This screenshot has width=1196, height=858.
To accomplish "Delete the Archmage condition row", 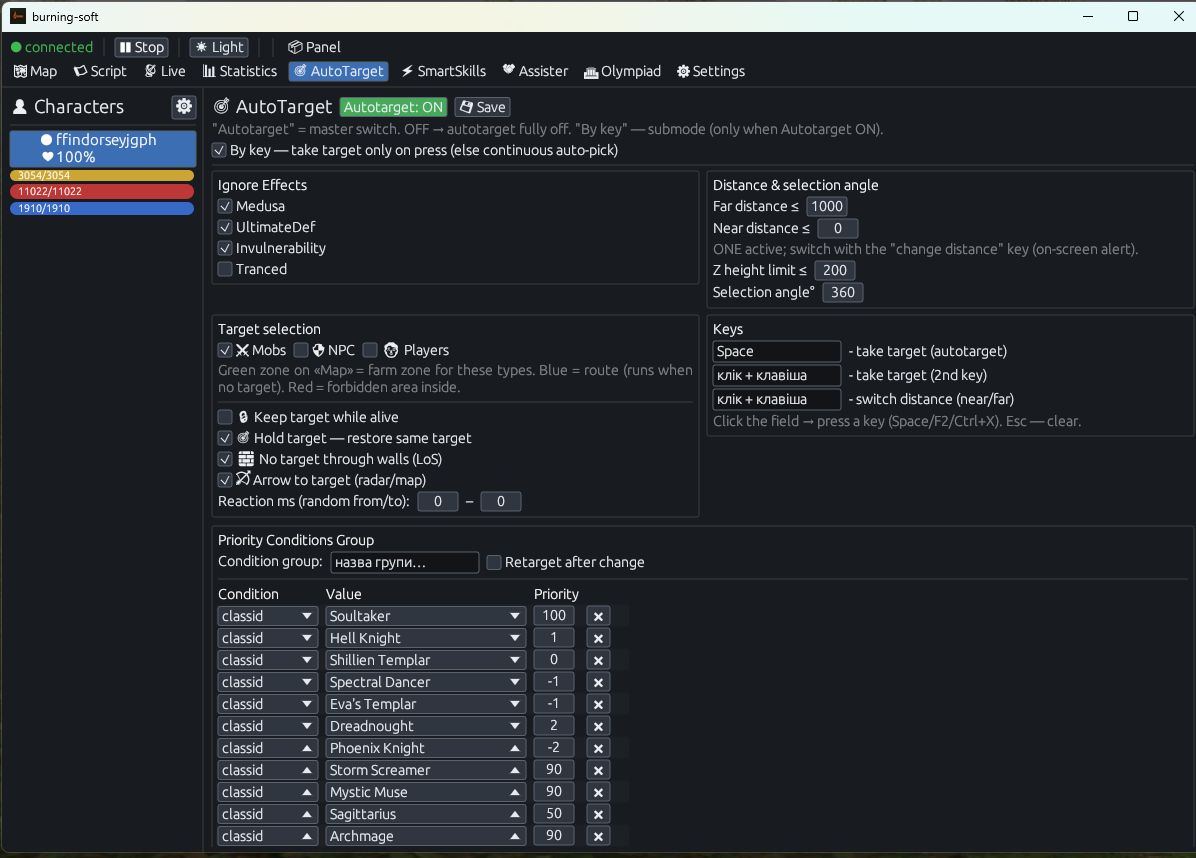I will pyautogui.click(x=598, y=837).
